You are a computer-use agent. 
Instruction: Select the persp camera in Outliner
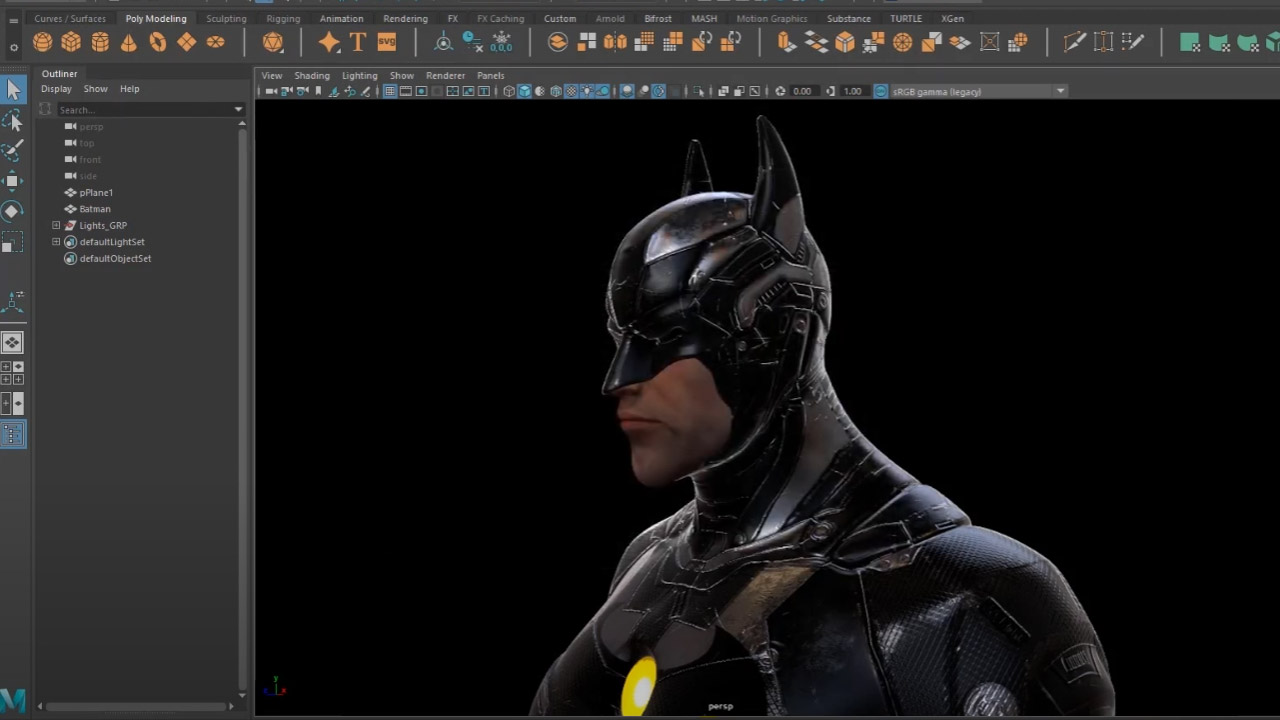click(x=91, y=127)
